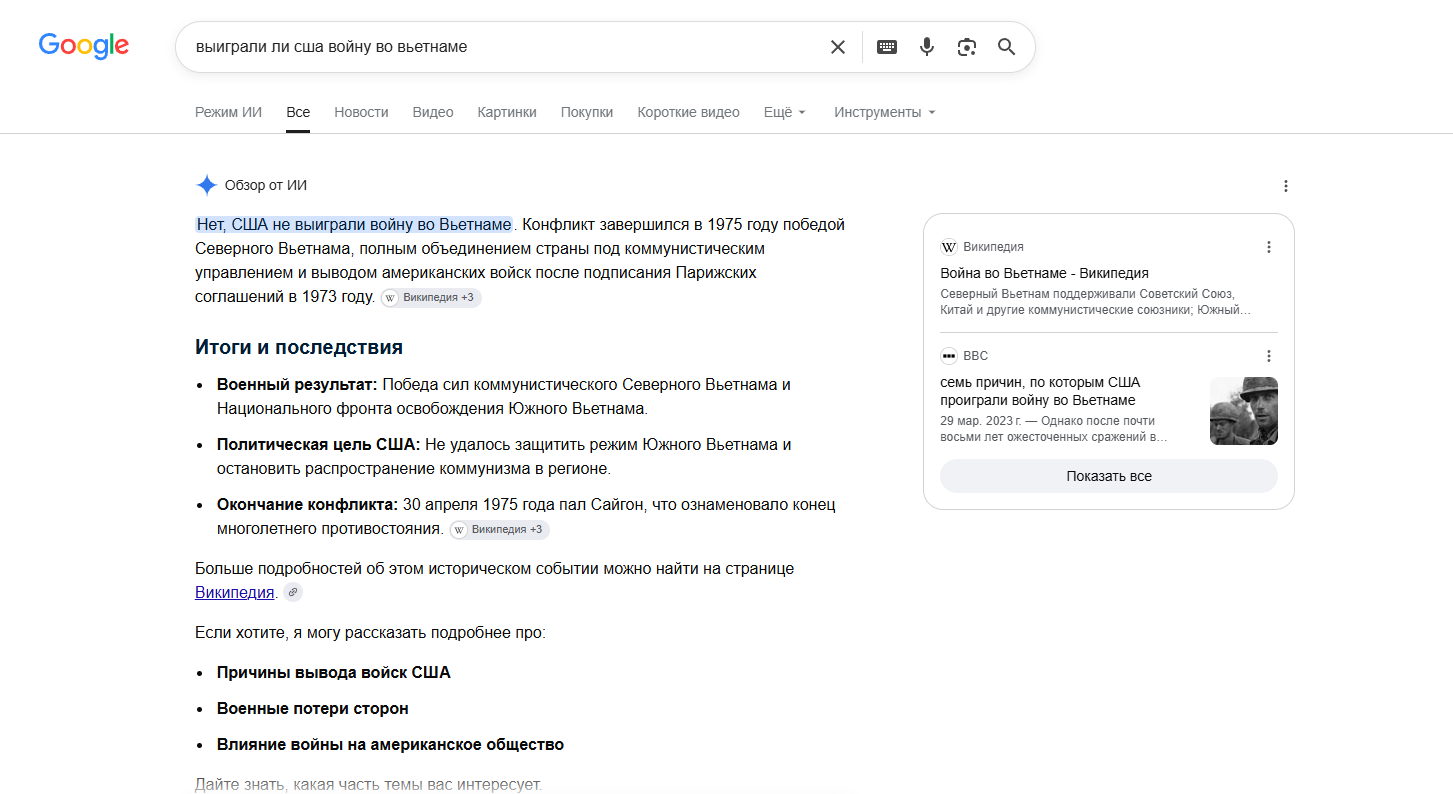Image resolution: width=1453 pixels, height=794 pixels.
Task: Click the link icon beside Википедия link
Action: coord(293,592)
